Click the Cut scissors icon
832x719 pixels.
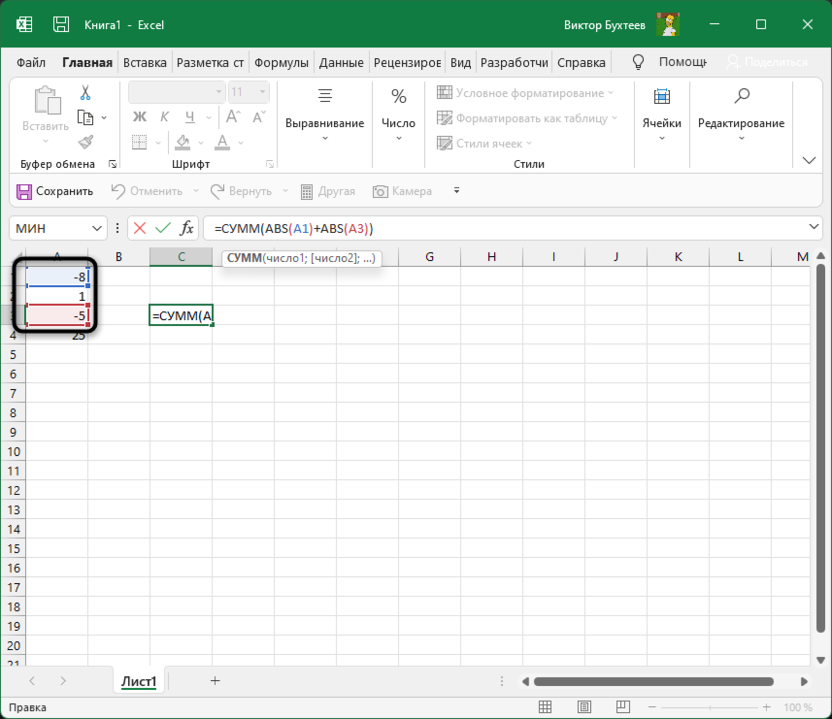tap(85, 93)
